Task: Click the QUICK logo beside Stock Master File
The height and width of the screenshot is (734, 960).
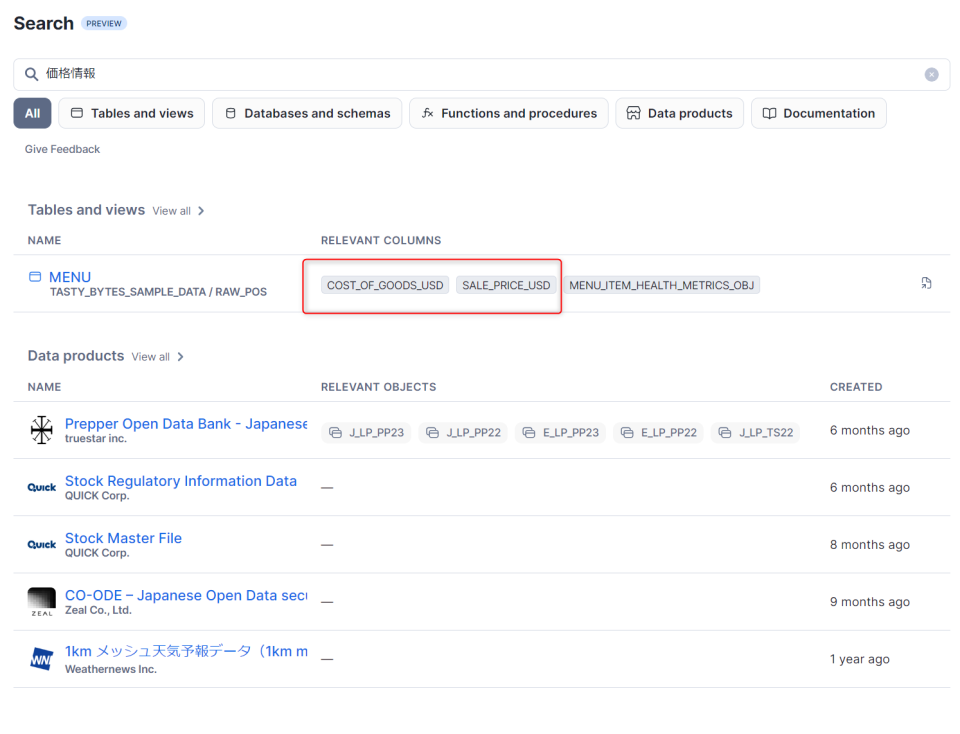Action: tap(41, 545)
